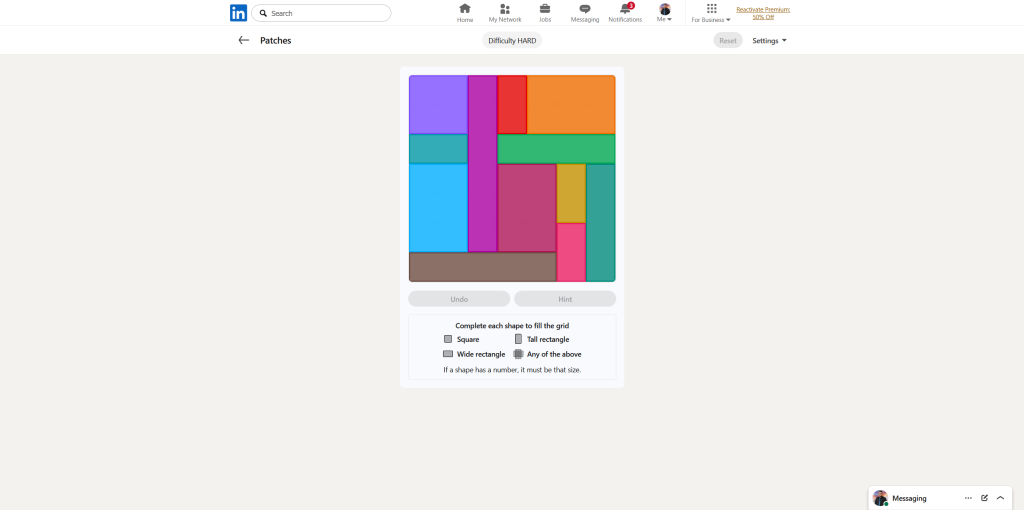Select the wide green patch
This screenshot has width=1024, height=510.
(556, 149)
